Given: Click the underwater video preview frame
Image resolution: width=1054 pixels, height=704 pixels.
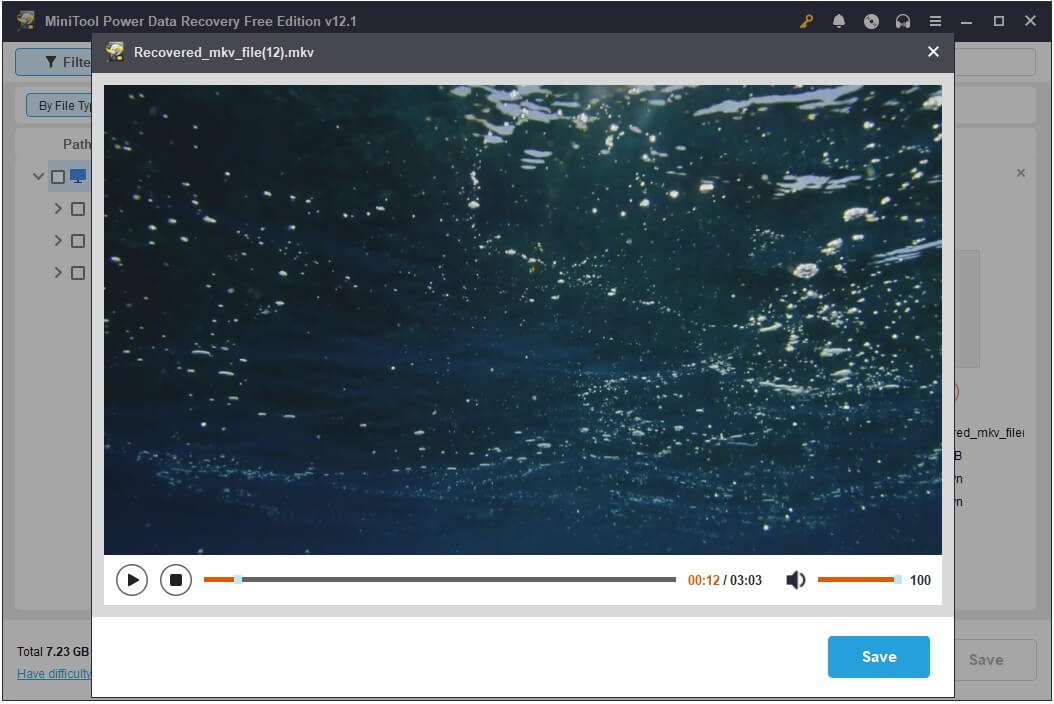Looking at the screenshot, I should click(x=522, y=319).
